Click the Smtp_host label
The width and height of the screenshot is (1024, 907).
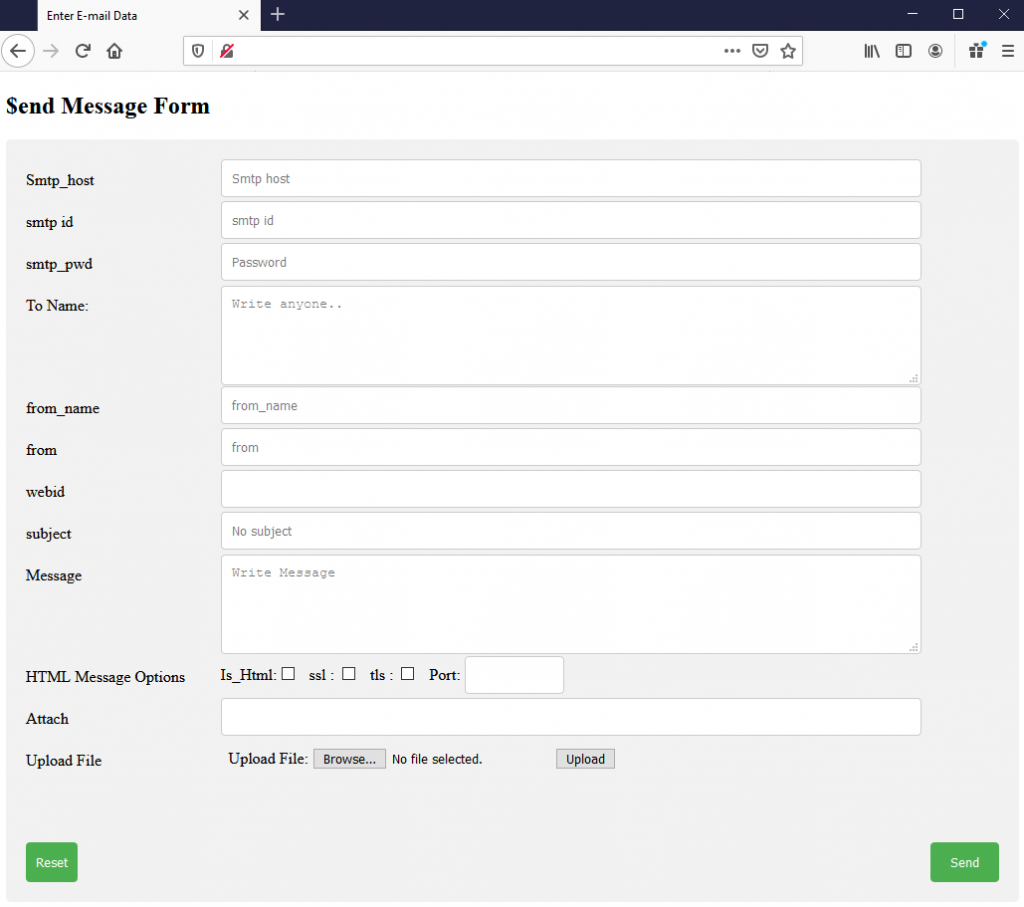point(60,180)
